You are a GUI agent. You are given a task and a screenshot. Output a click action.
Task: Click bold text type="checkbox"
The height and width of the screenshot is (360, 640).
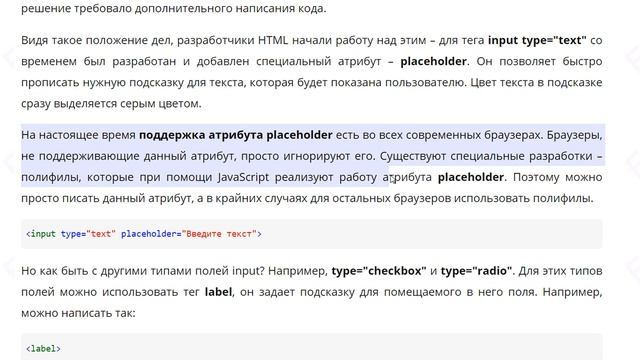coord(379,271)
